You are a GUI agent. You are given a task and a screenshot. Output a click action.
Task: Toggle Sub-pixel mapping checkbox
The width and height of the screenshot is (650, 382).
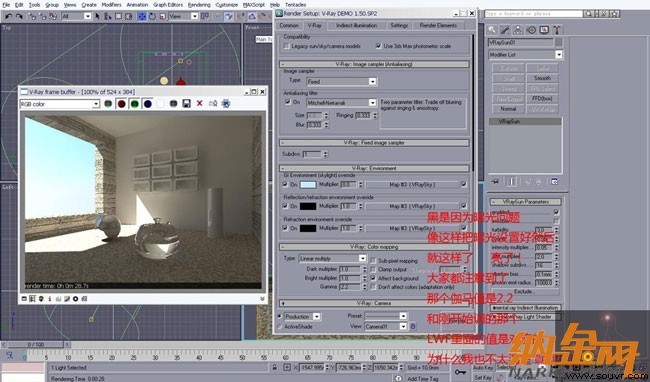373,261
